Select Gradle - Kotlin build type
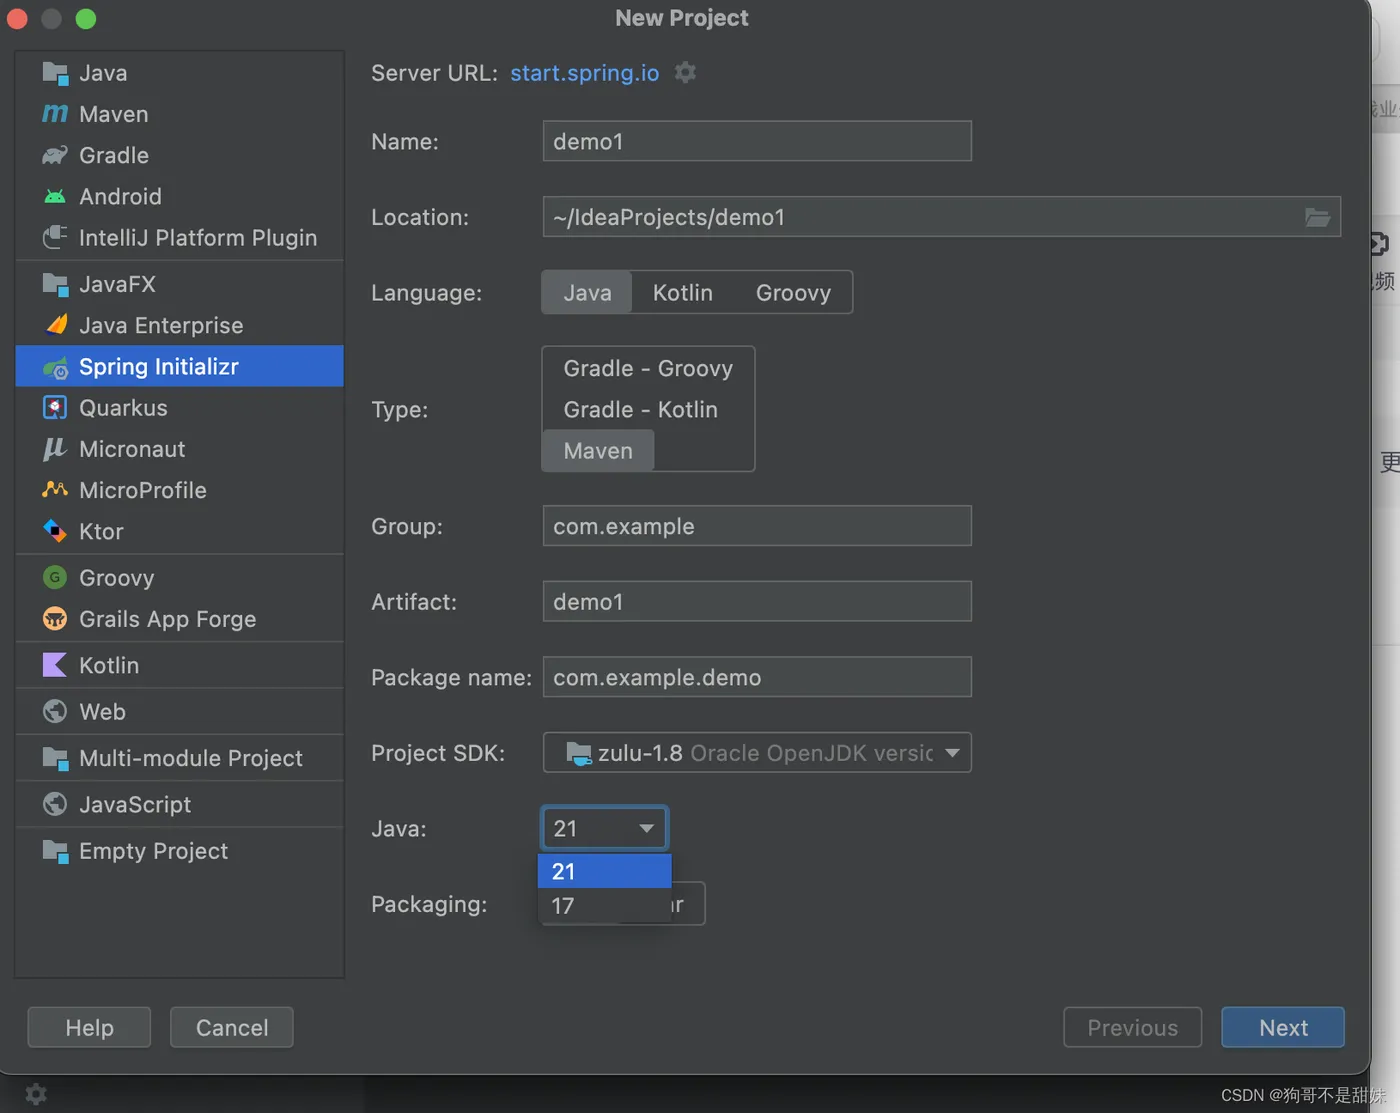This screenshot has height=1113, width=1400. [x=640, y=410]
